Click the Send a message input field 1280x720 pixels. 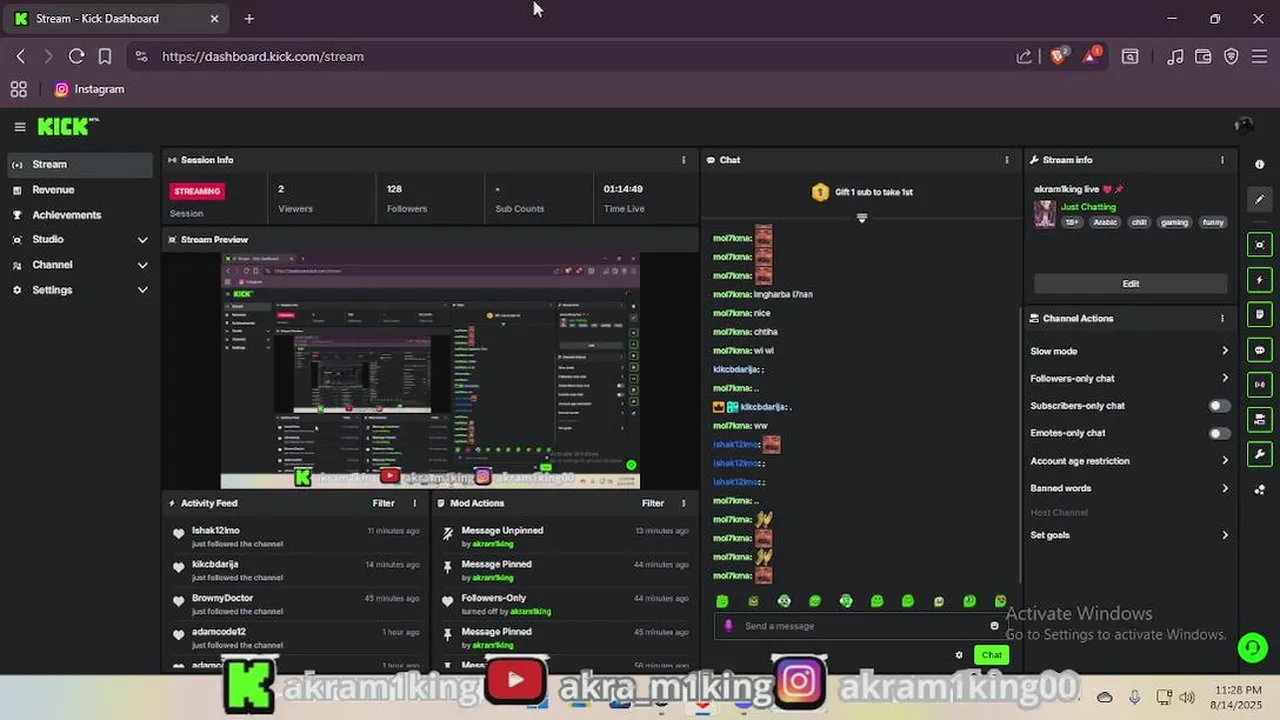[860, 626]
